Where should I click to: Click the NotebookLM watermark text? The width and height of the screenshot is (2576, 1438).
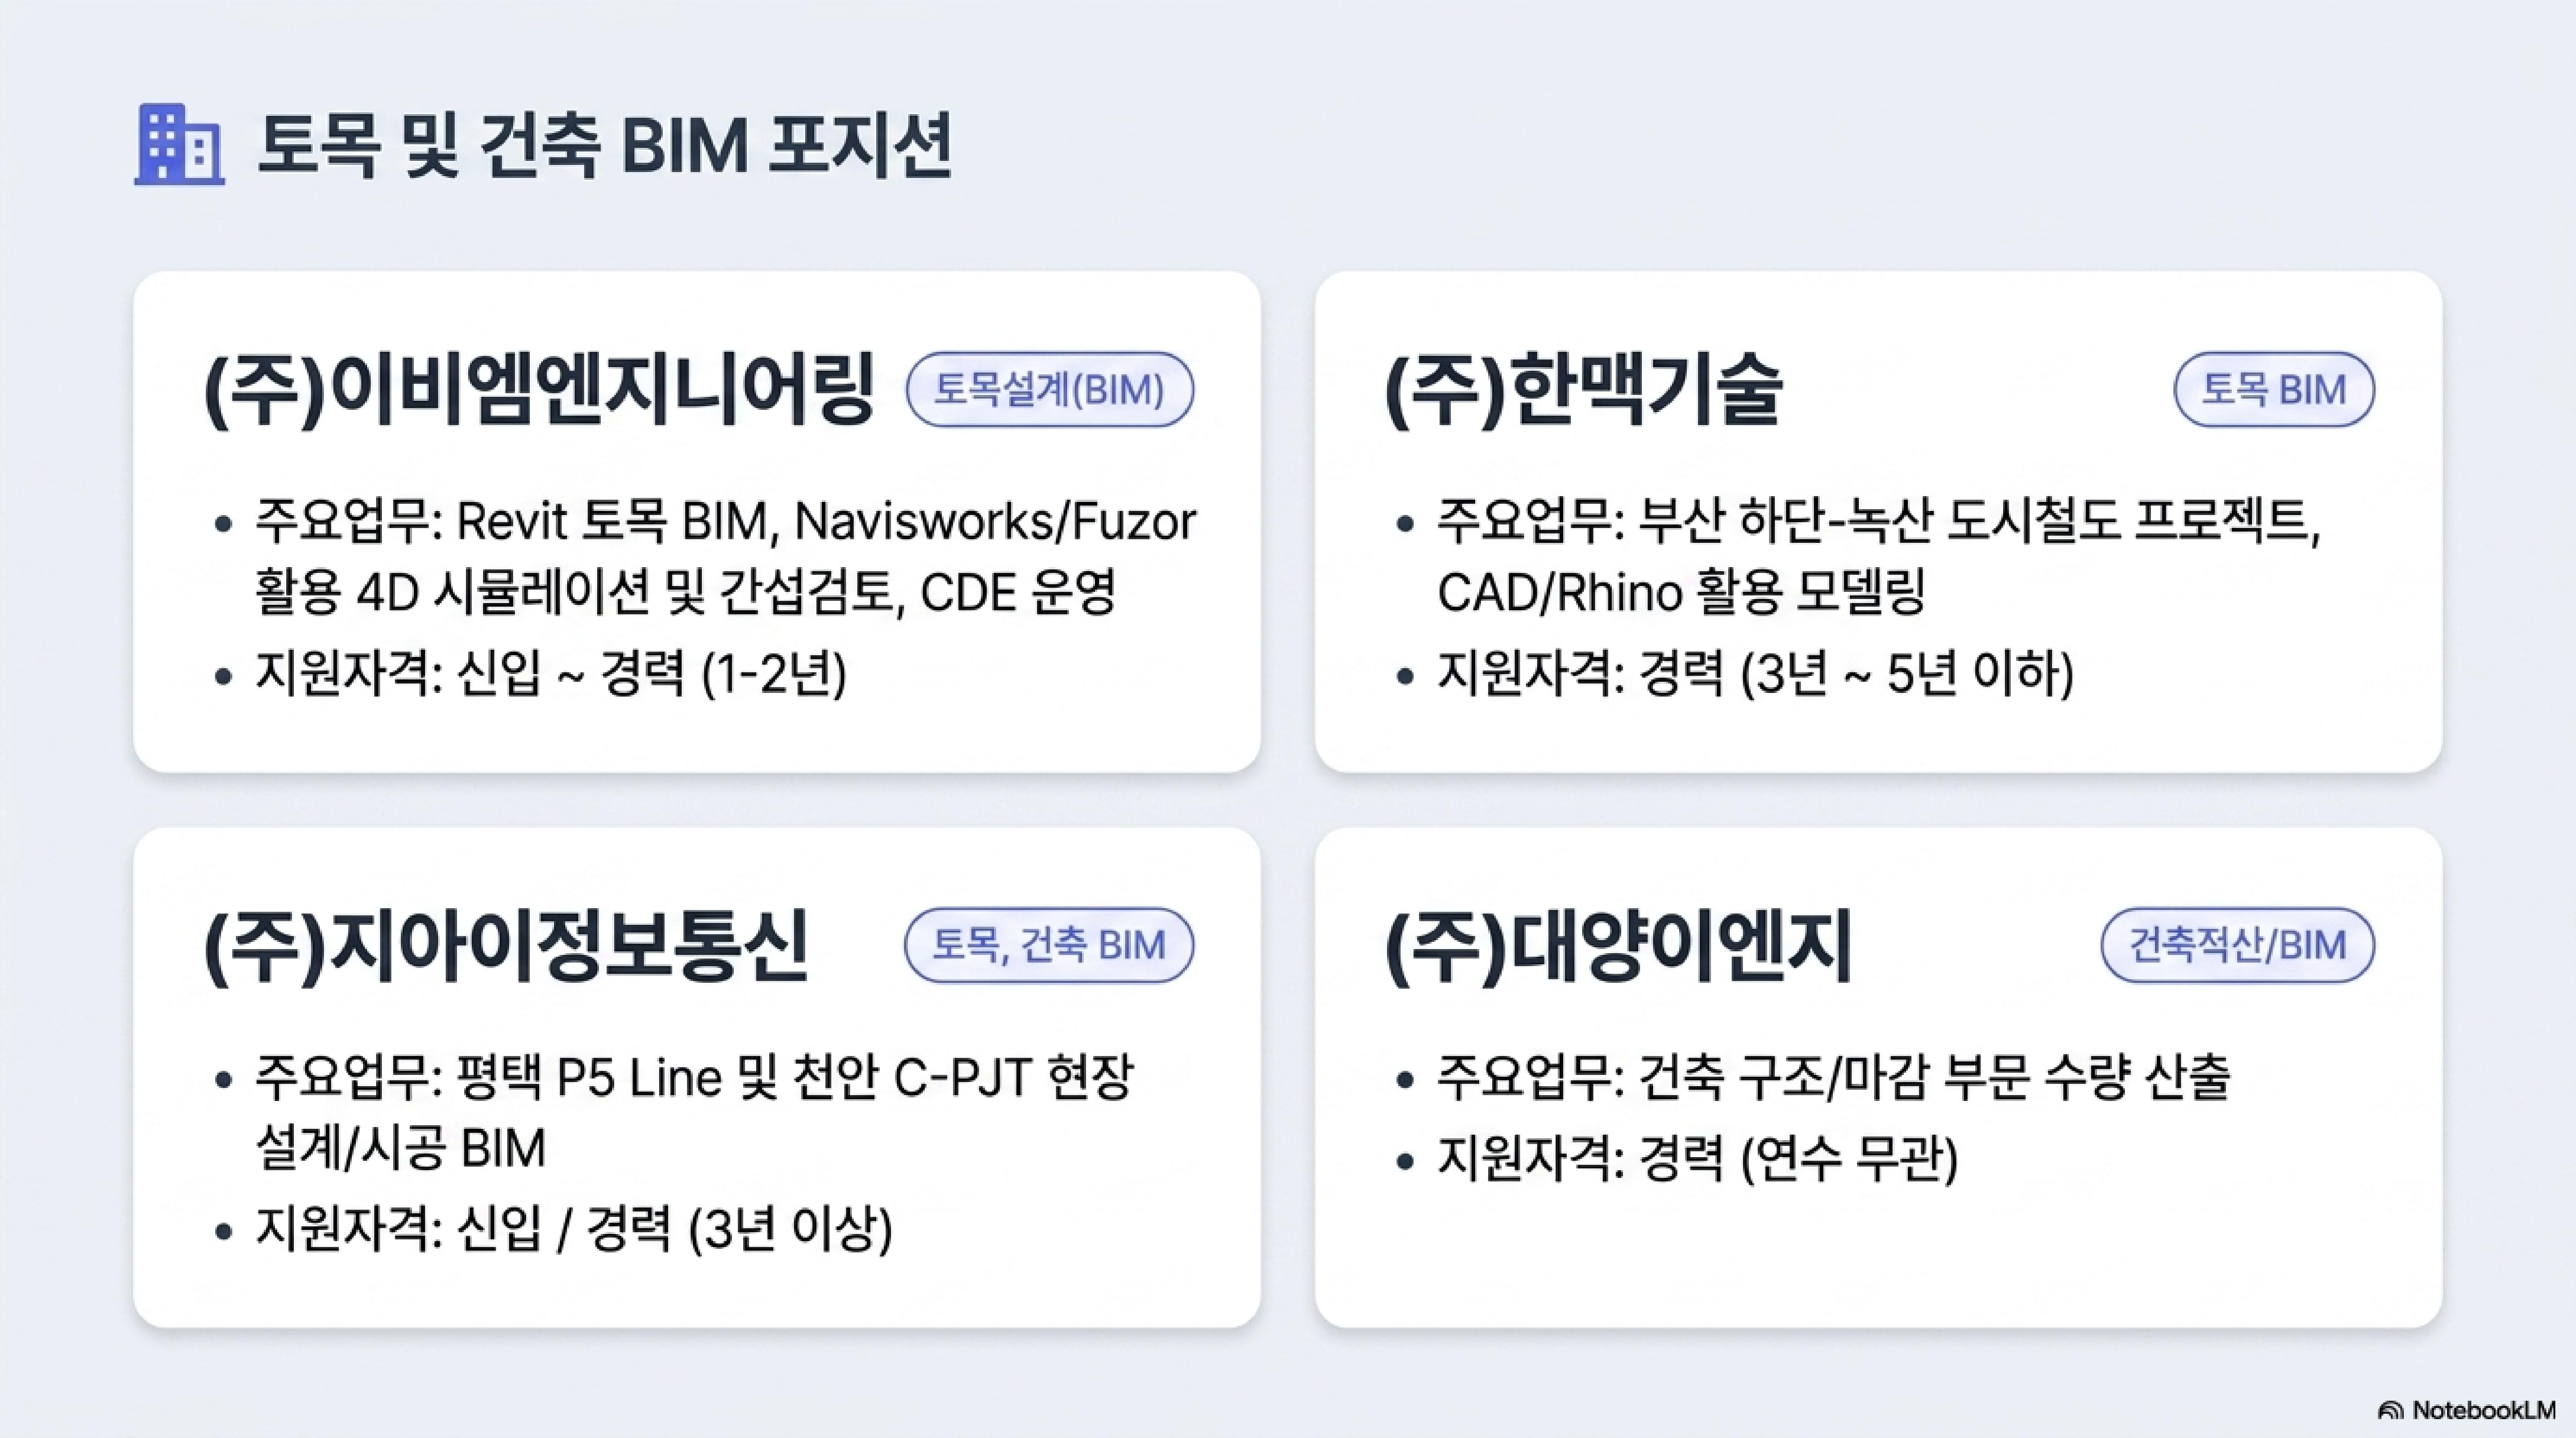[2483, 1410]
